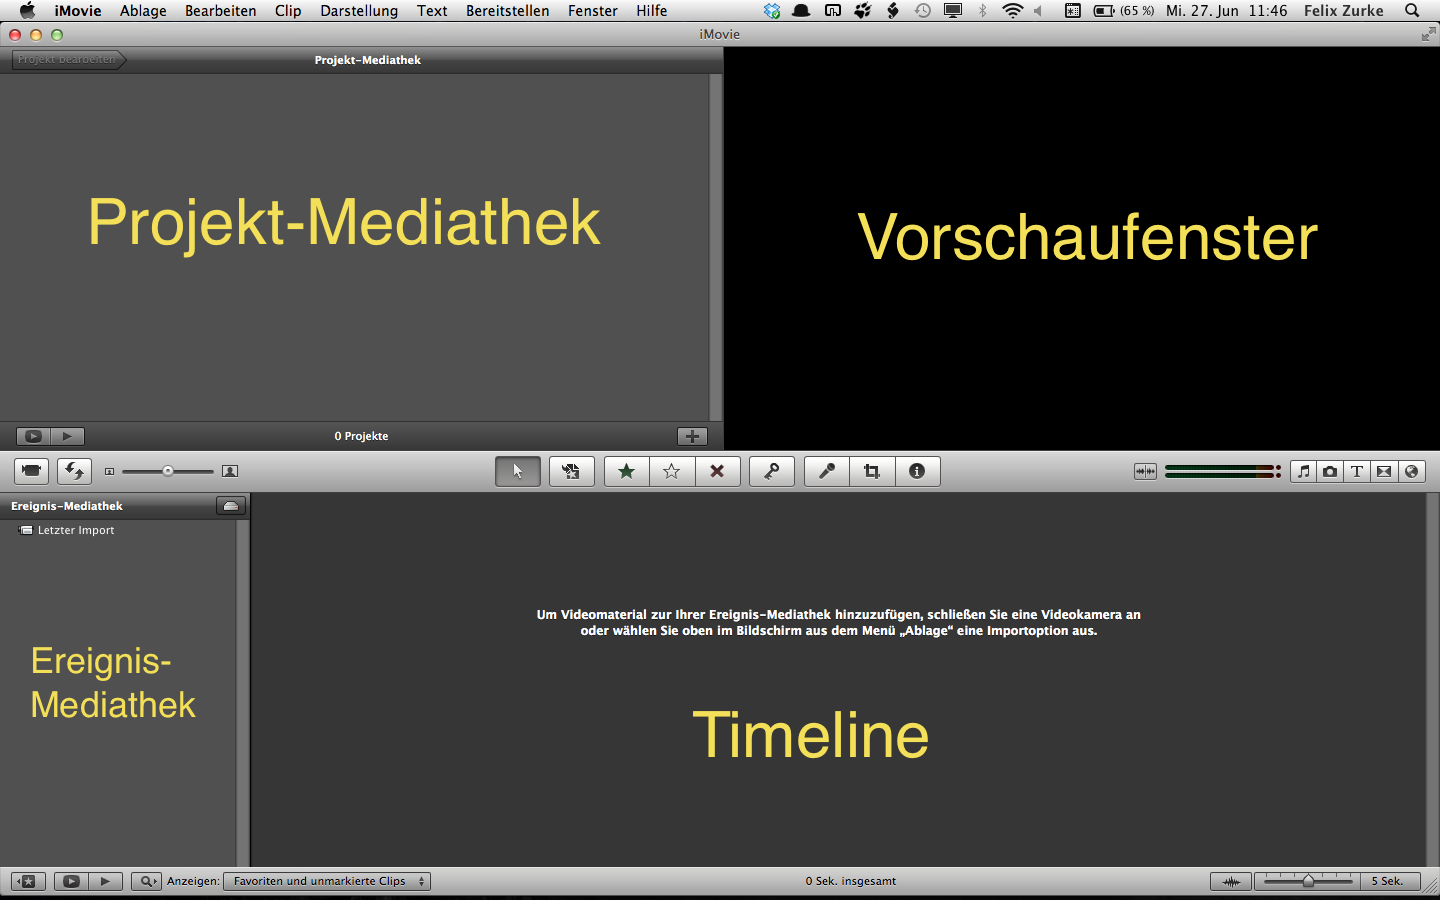Click date and time Mi. 27. Jun 11:46
This screenshot has height=900, width=1440.
point(1227,10)
